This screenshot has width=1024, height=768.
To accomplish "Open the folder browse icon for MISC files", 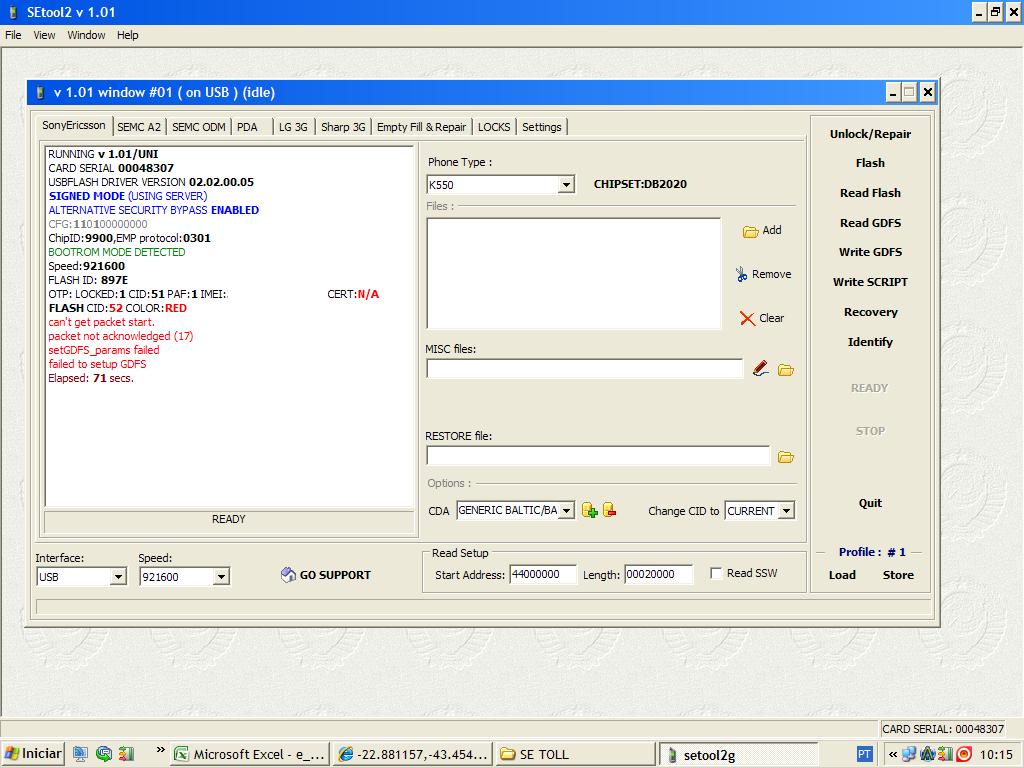I will (786, 370).
